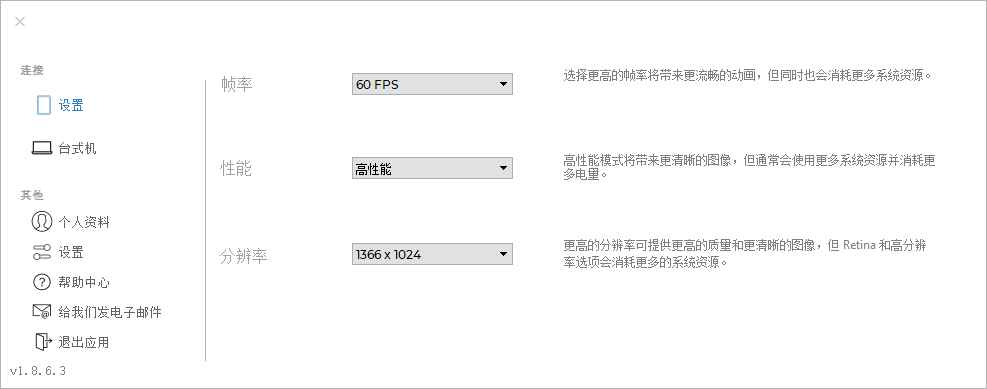Open the 分辨率 1366 x 1024 dropdown
This screenshot has height=389, width=987.
(x=432, y=254)
